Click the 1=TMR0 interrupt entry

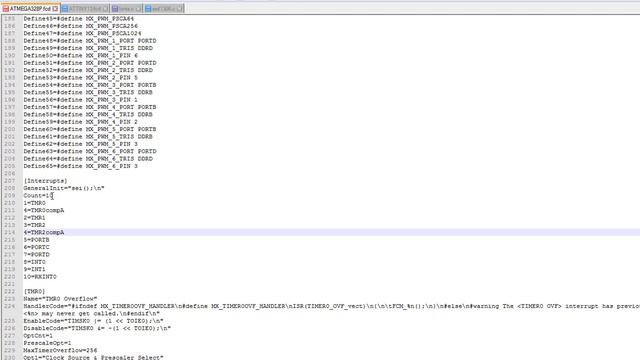point(34,203)
